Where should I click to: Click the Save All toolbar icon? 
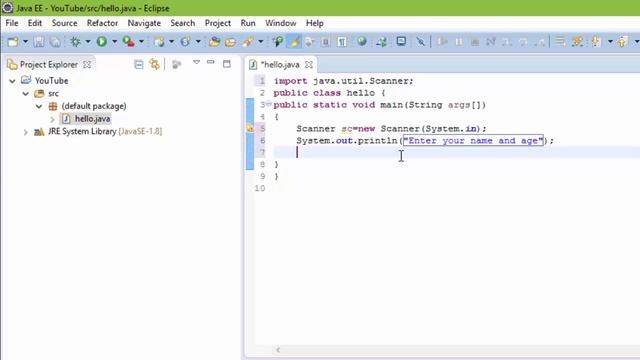pyautogui.click(x=55, y=42)
